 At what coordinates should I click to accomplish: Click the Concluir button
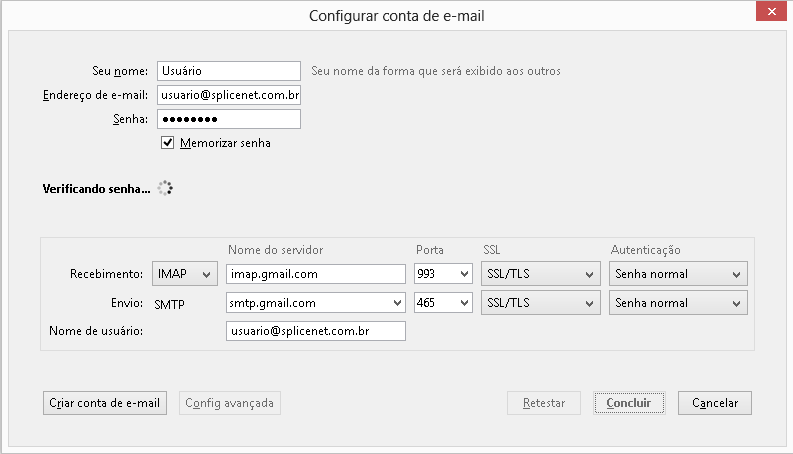click(629, 403)
